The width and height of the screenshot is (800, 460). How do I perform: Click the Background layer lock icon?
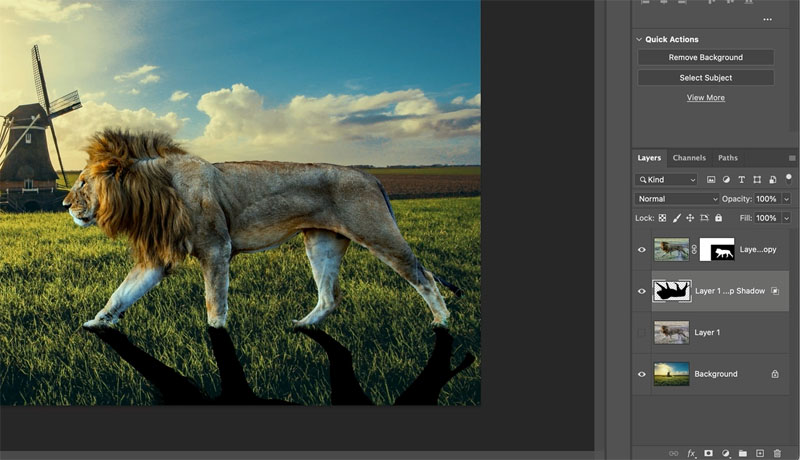click(775, 374)
